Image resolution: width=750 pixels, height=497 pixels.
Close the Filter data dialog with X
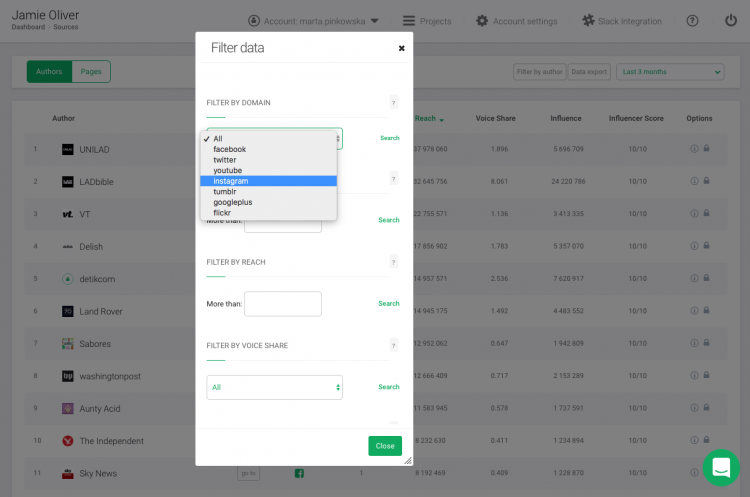tap(401, 48)
